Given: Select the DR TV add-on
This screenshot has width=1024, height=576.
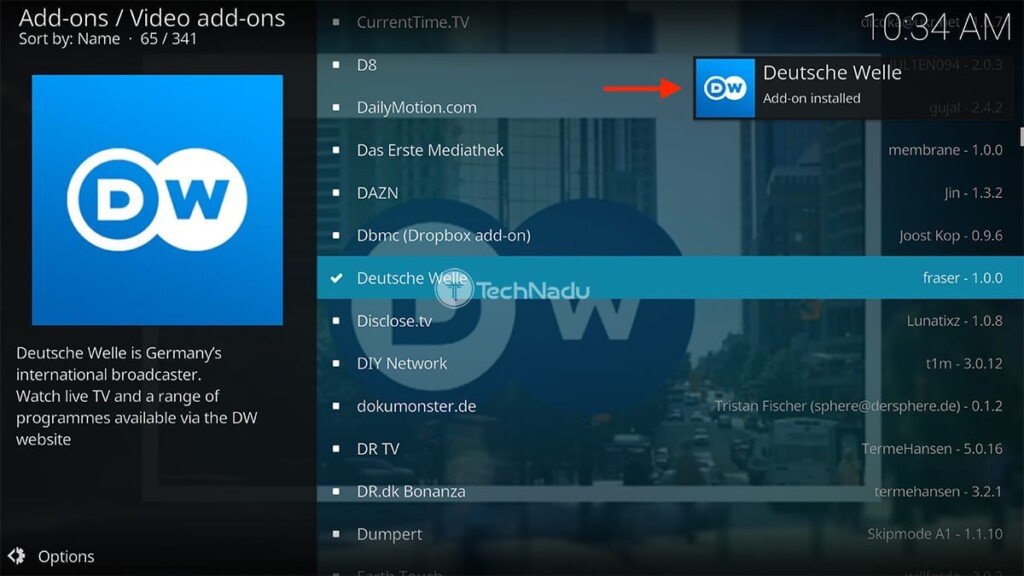Looking at the screenshot, I should (670, 449).
